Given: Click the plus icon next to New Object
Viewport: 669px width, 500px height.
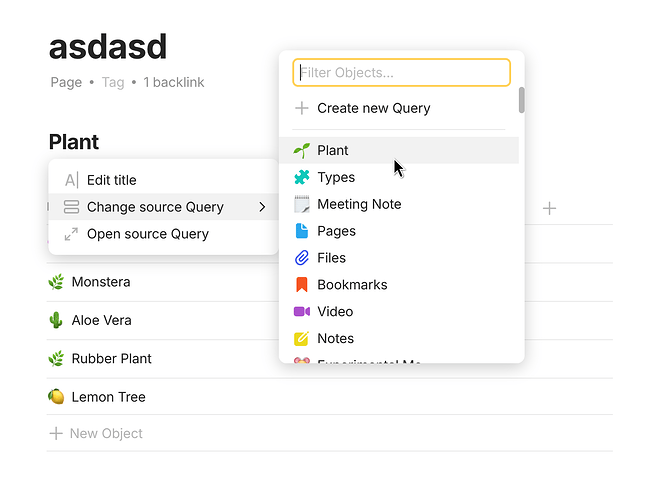Looking at the screenshot, I should (56, 433).
